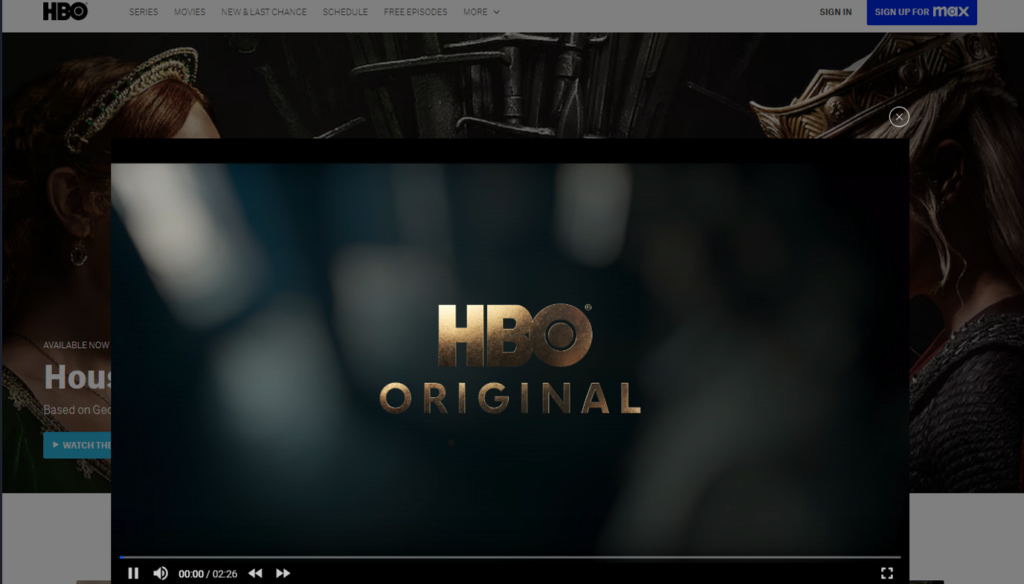Click the partially hidden Watch button

[x=77, y=445]
